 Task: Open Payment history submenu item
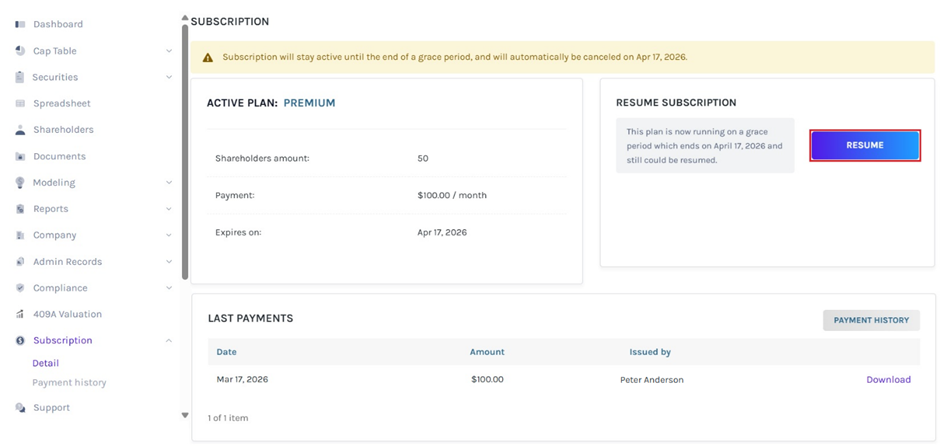69,382
